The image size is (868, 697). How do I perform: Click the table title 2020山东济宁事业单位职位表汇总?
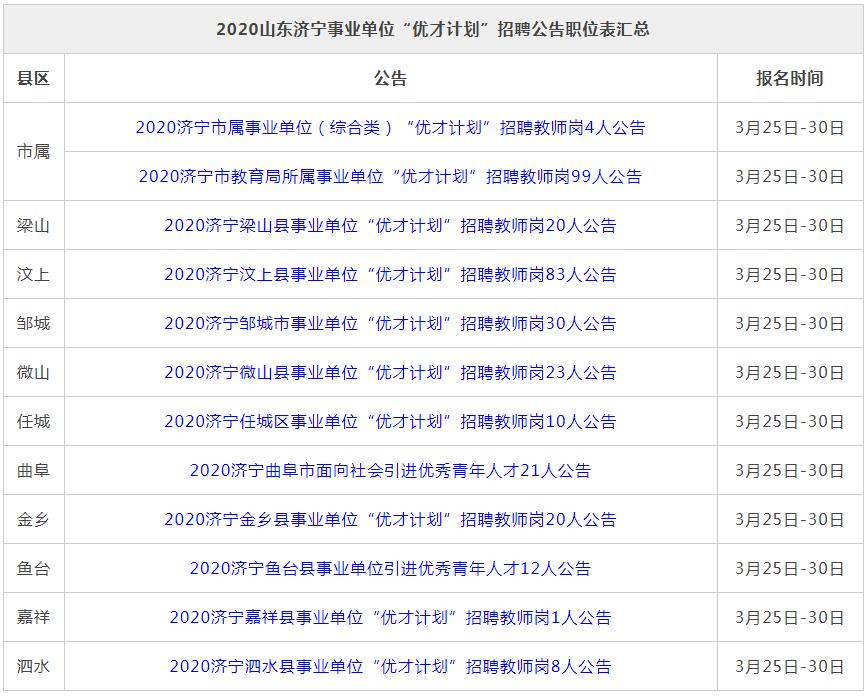[x=433, y=29]
